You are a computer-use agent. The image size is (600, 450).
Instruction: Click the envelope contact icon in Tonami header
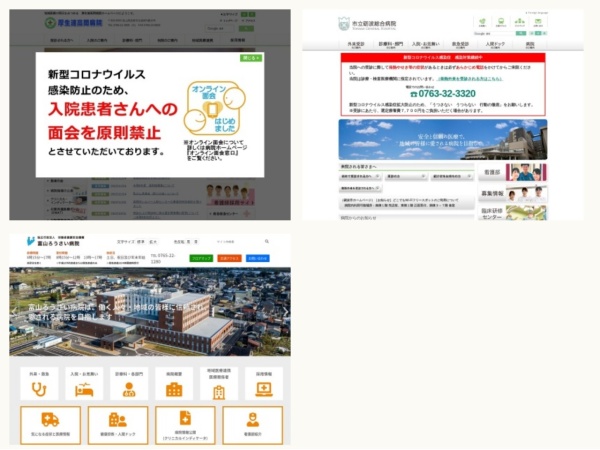(x=538, y=22)
